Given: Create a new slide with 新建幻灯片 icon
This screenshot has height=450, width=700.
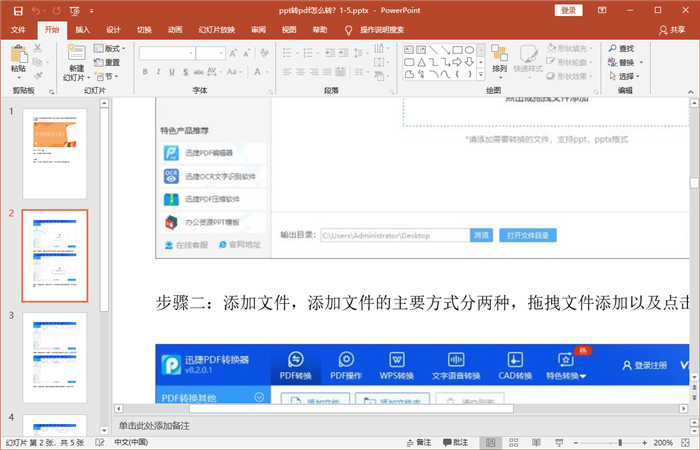Looking at the screenshot, I should pos(76,53).
